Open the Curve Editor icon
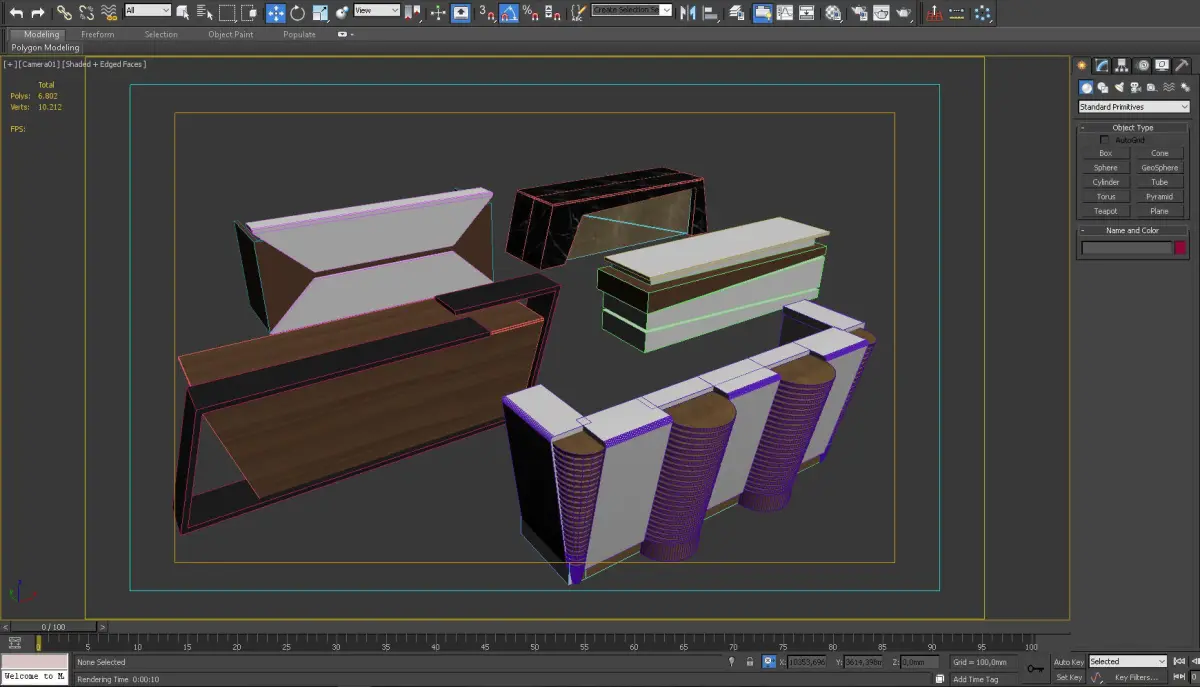Screen dimensions: 1200x687 click(x=784, y=13)
